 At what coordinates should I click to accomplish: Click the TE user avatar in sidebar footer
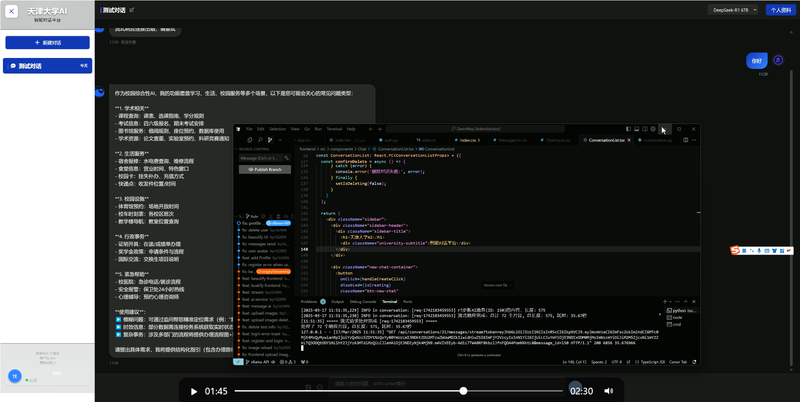point(14,376)
